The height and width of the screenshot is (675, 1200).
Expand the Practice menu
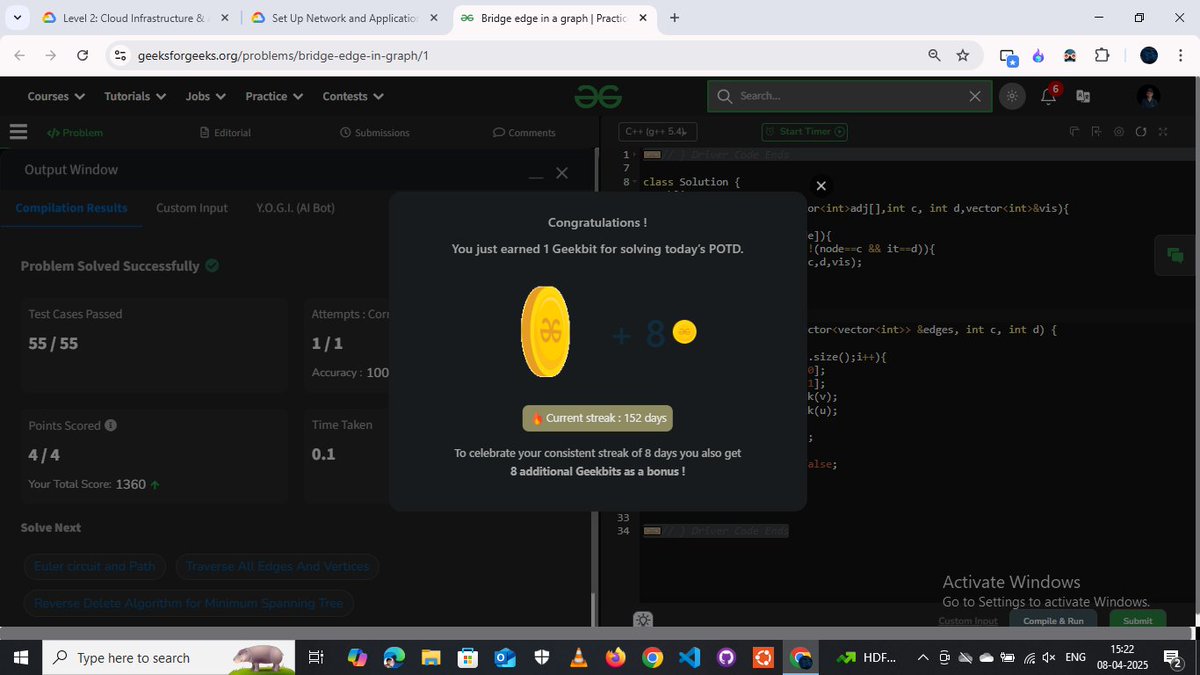point(274,96)
